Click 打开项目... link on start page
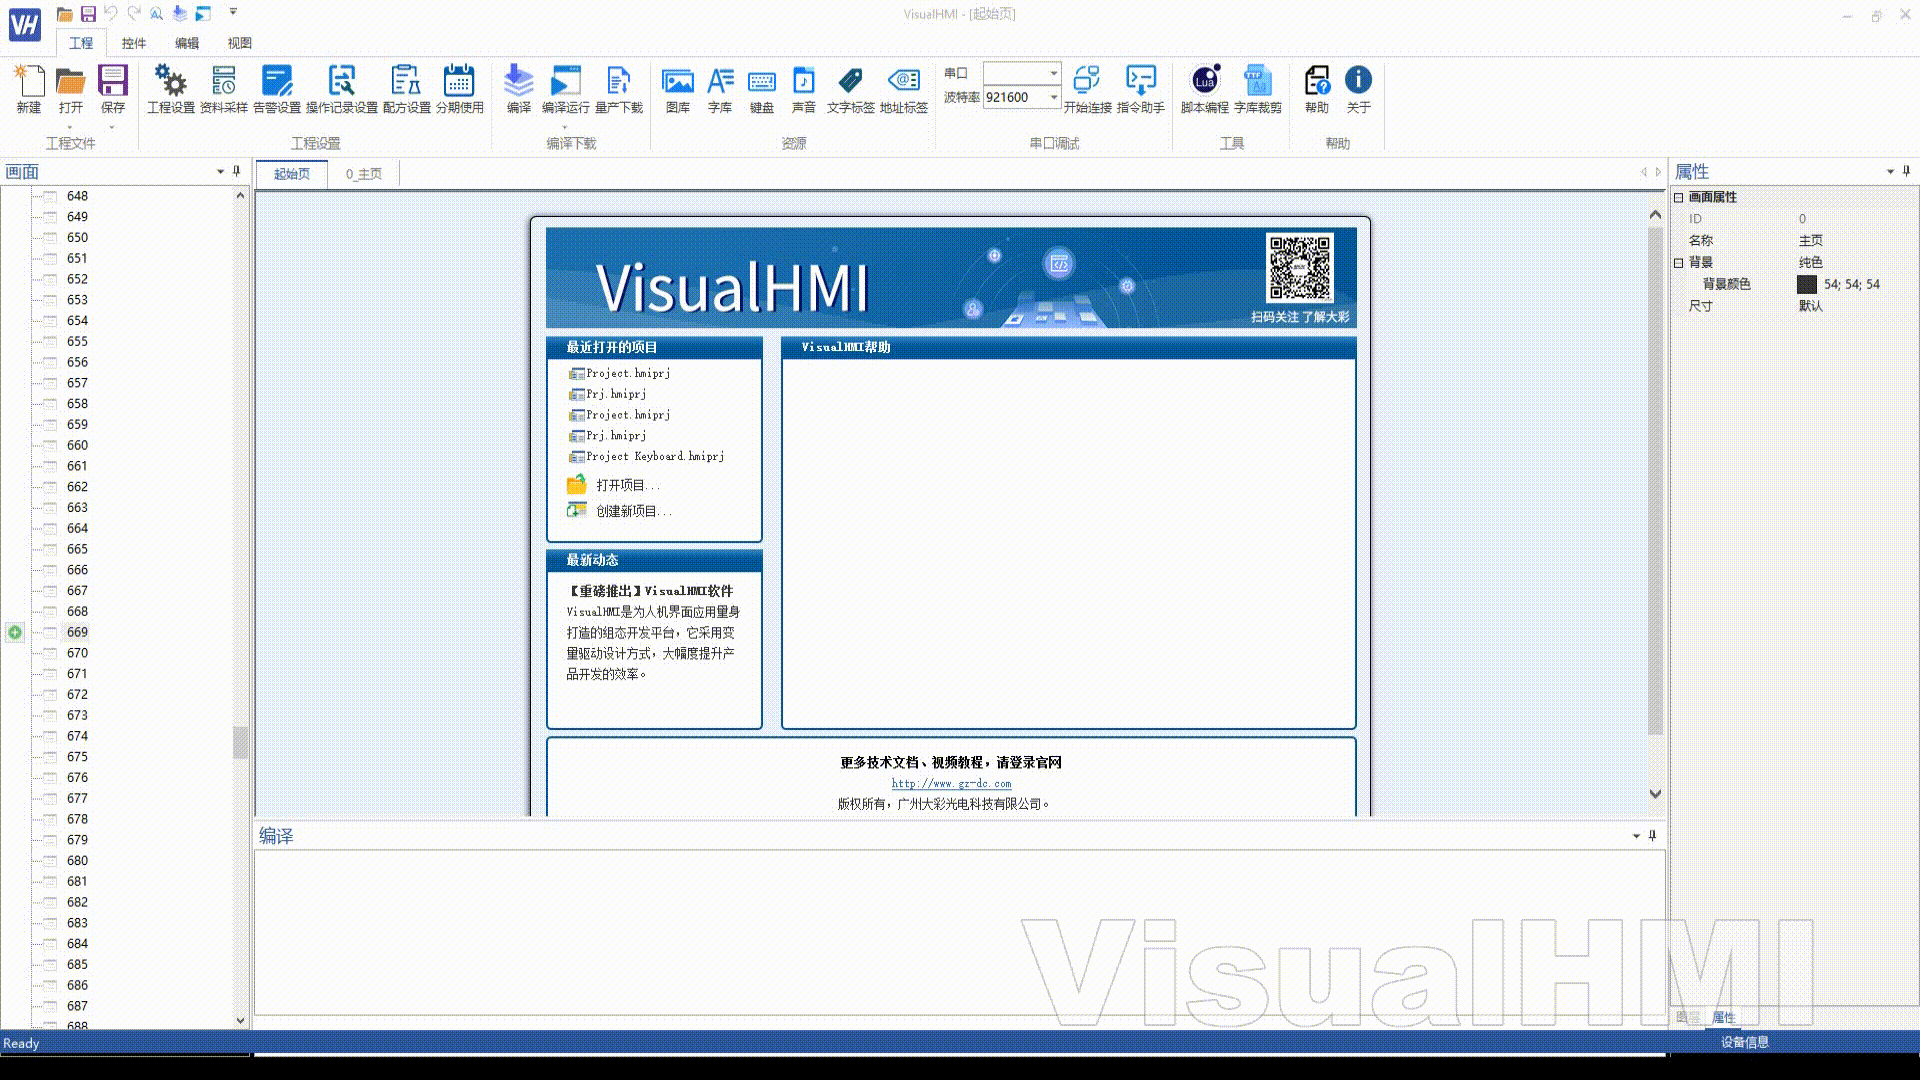The height and width of the screenshot is (1080, 1920). [627, 485]
